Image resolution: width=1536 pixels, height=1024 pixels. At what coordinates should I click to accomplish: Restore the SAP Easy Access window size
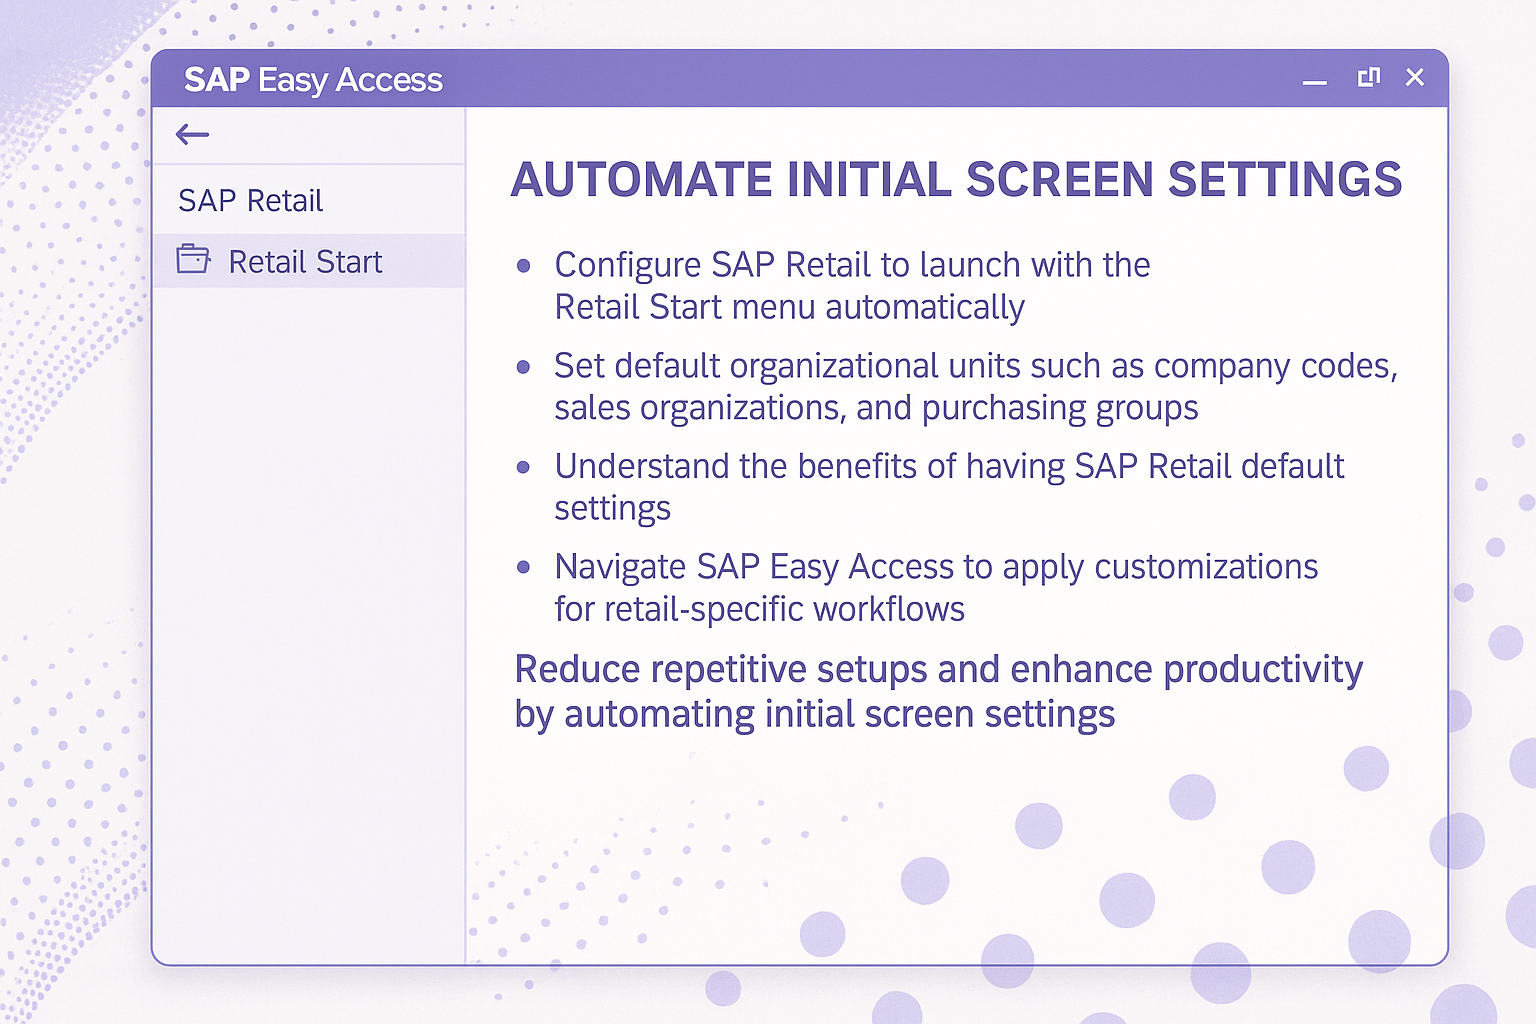(1368, 77)
